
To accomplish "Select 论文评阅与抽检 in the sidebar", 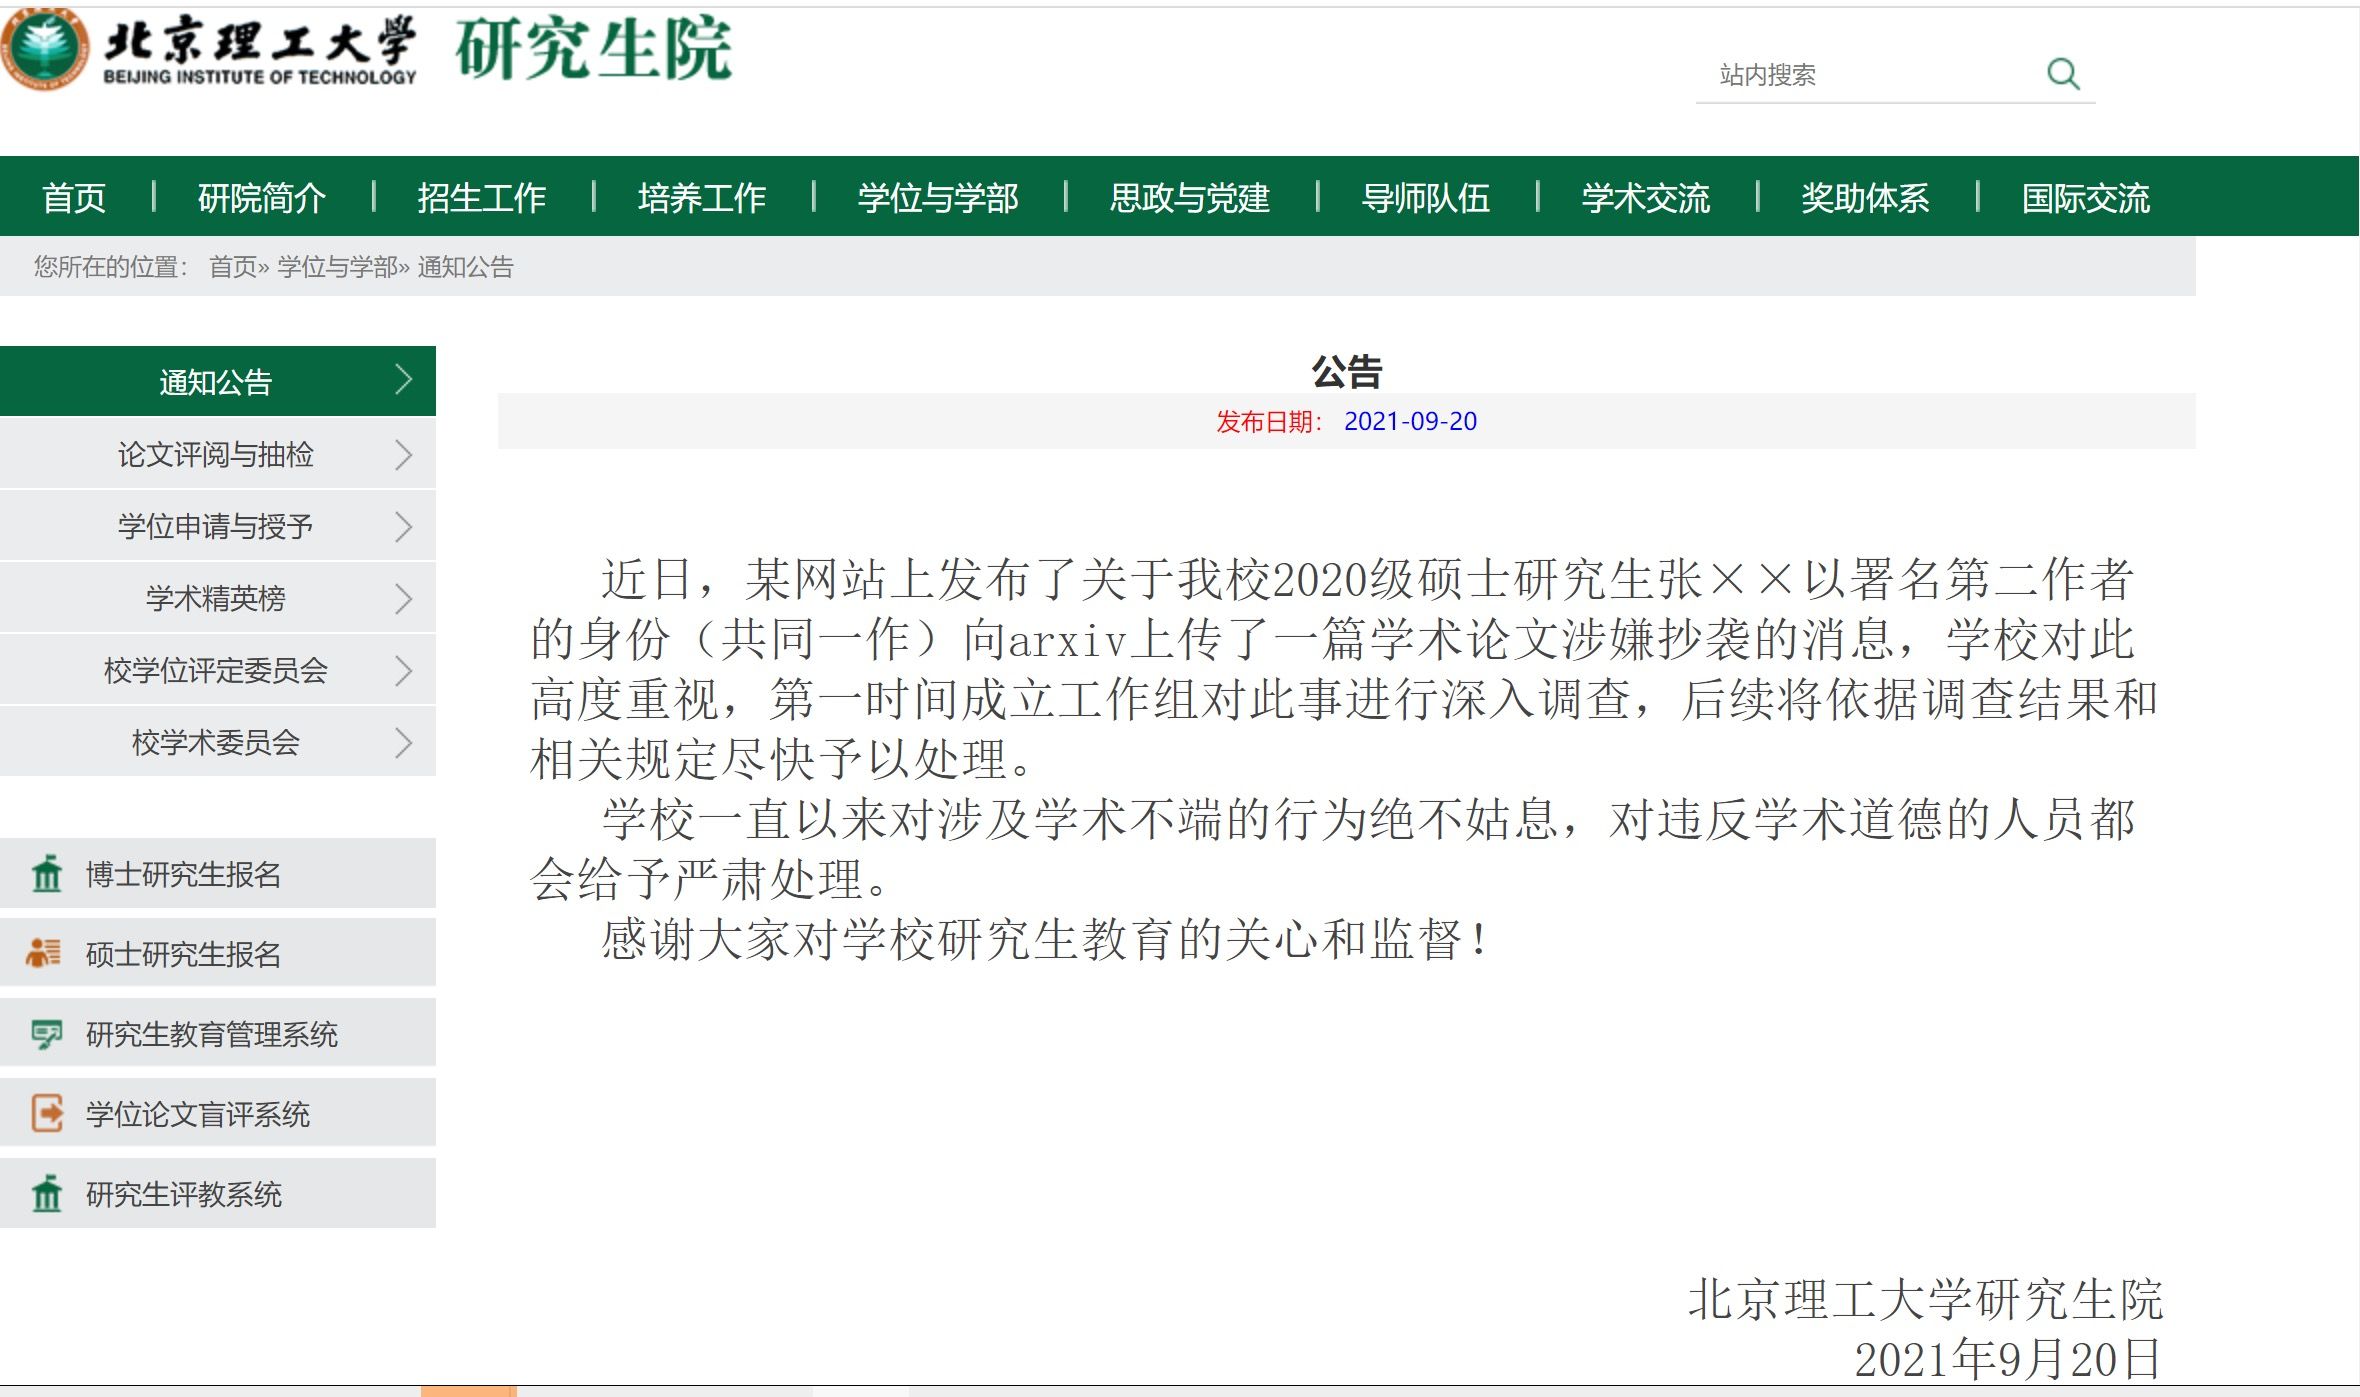I will click(218, 454).
